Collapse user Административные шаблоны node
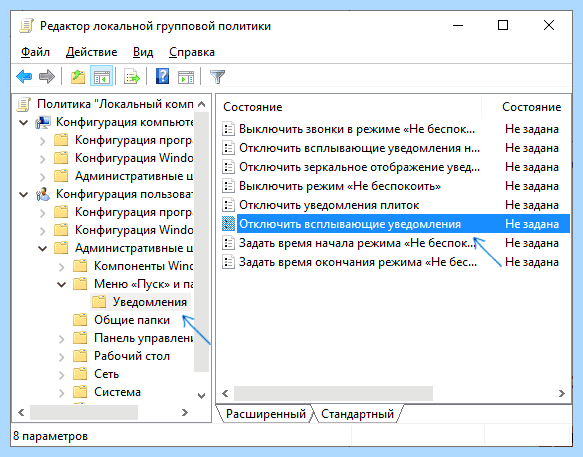583x457 pixels. click(43, 248)
